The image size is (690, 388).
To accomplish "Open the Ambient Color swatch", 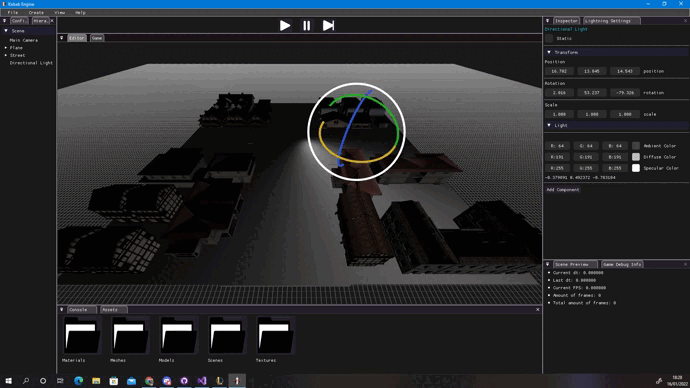I will coord(636,146).
